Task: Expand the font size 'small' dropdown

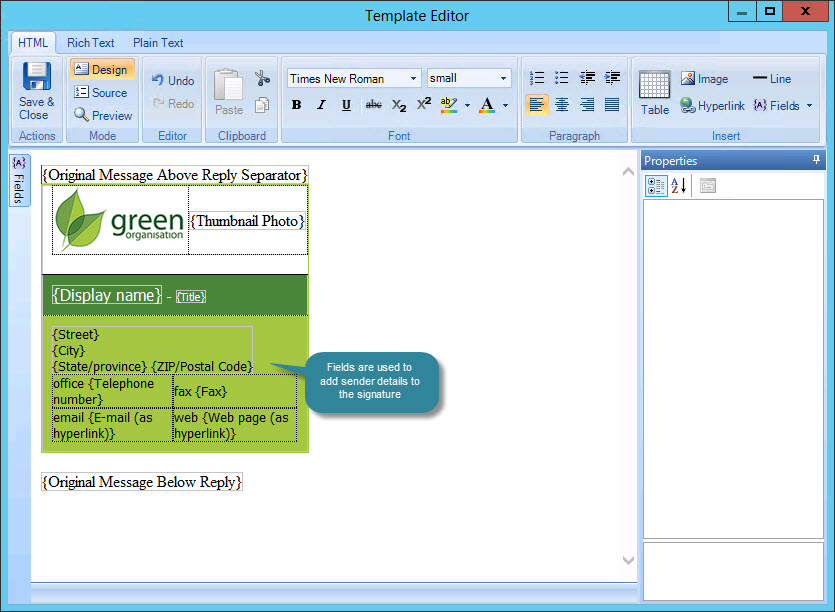Action: [x=503, y=79]
